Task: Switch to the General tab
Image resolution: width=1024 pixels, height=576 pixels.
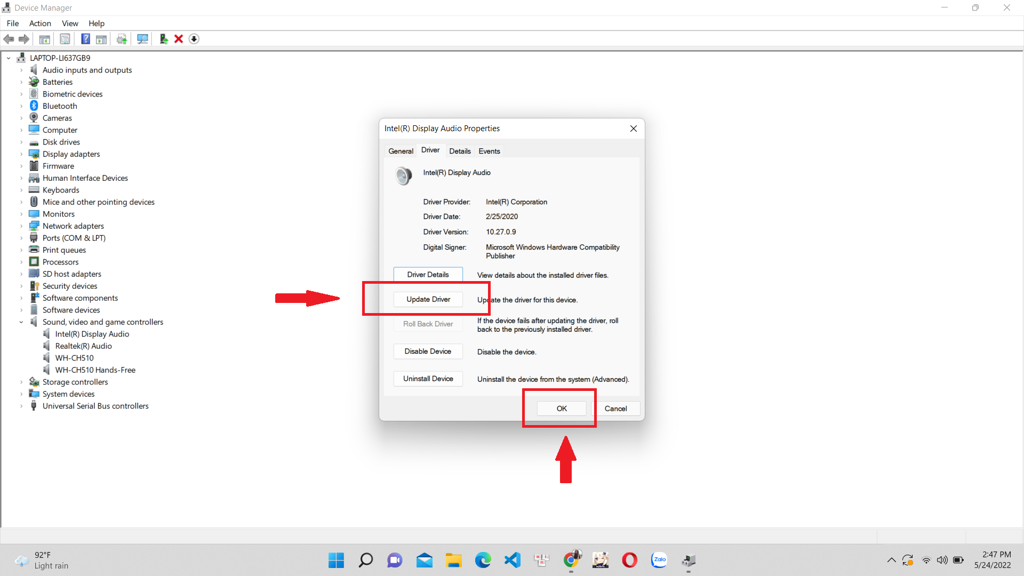Action: (400, 151)
